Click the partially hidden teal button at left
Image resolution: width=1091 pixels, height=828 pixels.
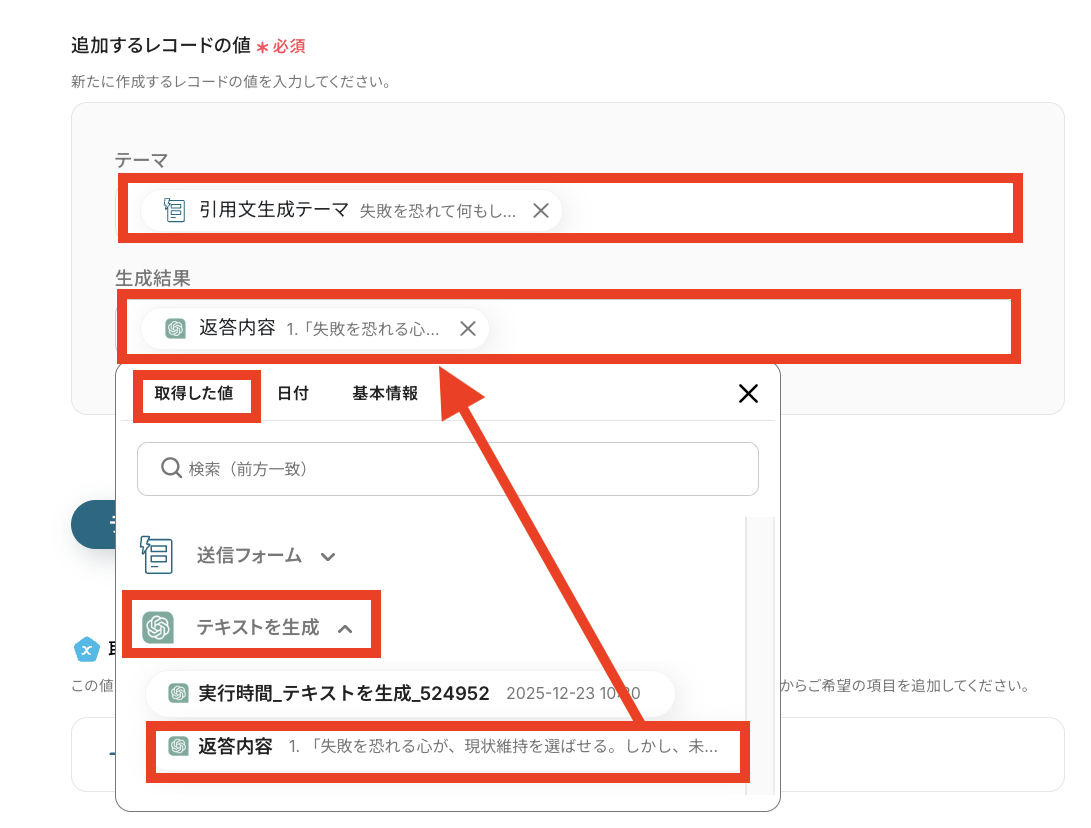(93, 525)
